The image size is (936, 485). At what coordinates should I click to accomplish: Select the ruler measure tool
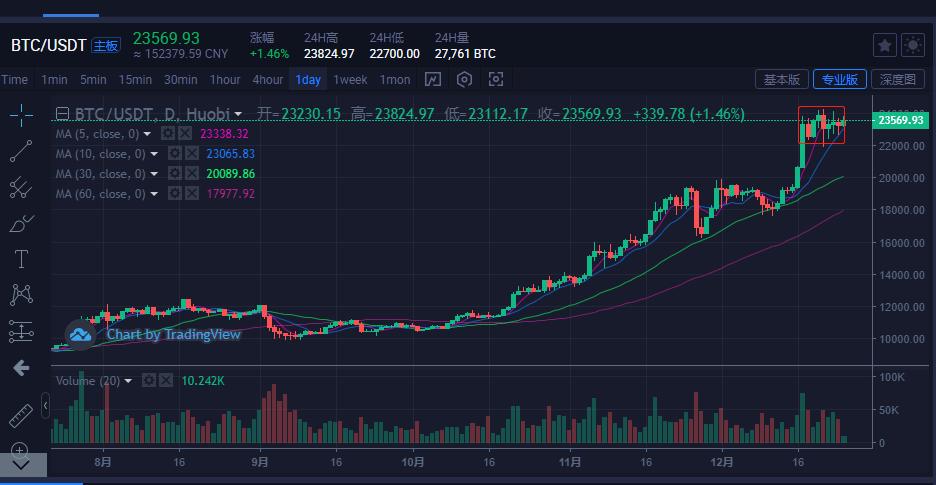point(21,415)
